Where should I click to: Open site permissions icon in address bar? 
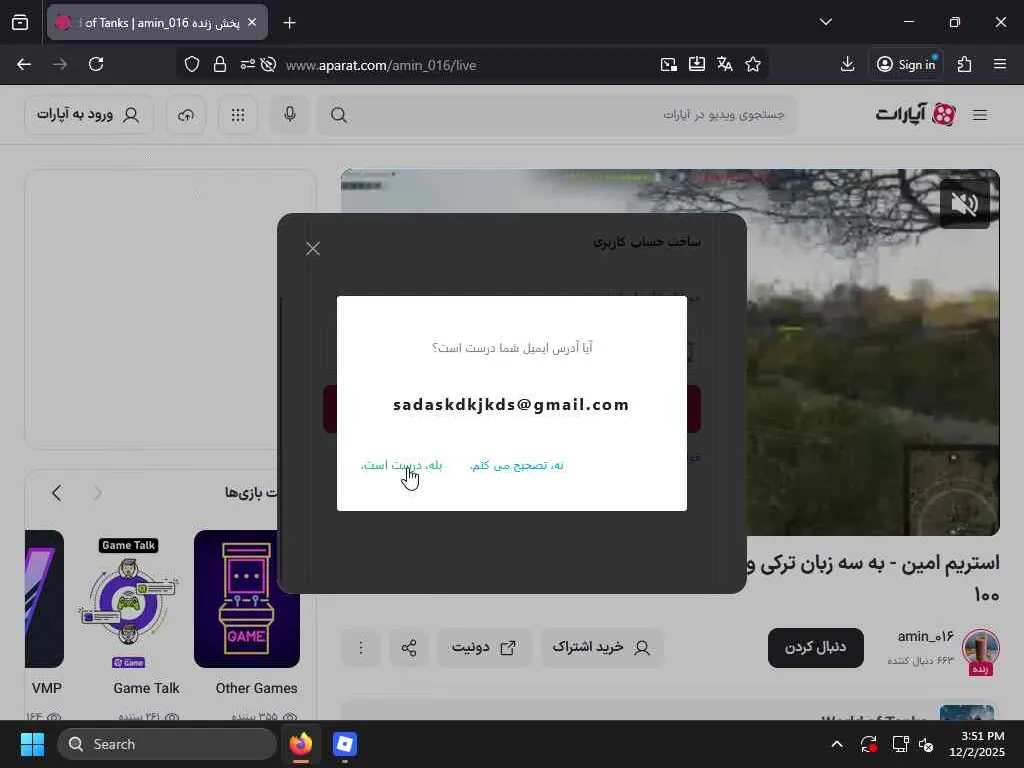tap(248, 65)
